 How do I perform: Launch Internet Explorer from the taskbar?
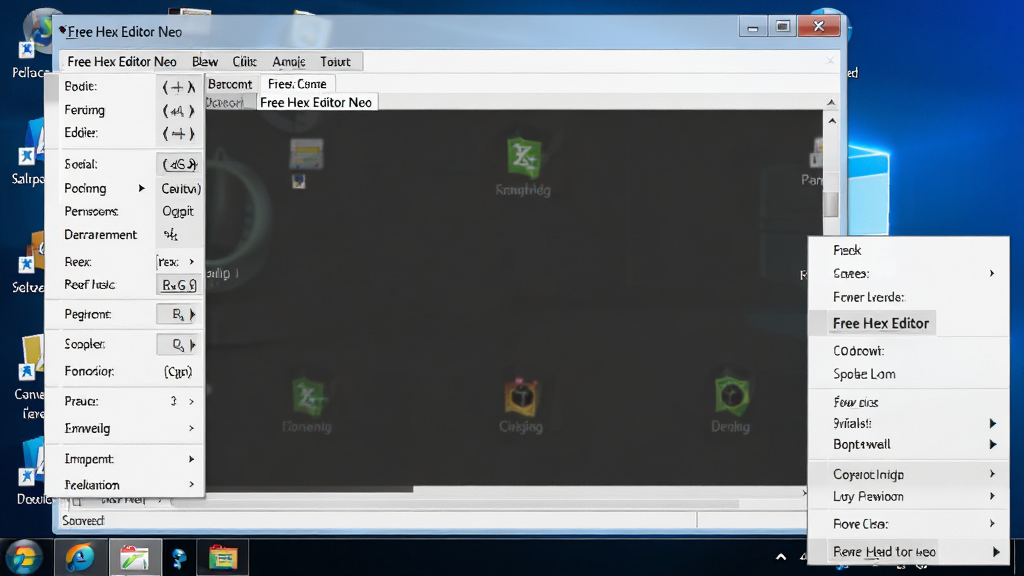[x=80, y=557]
